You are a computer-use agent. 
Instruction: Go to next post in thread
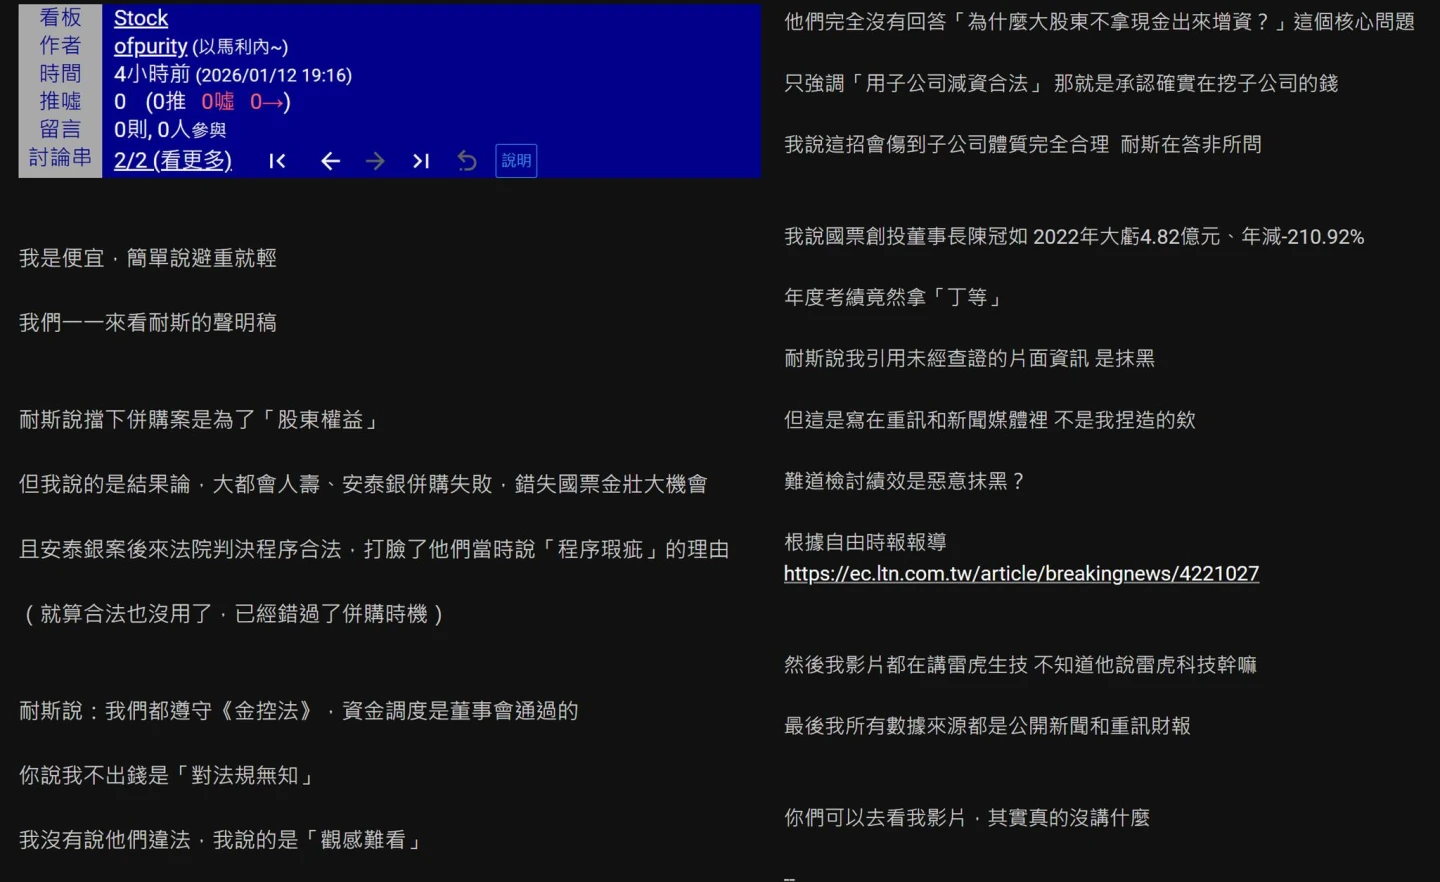(375, 161)
